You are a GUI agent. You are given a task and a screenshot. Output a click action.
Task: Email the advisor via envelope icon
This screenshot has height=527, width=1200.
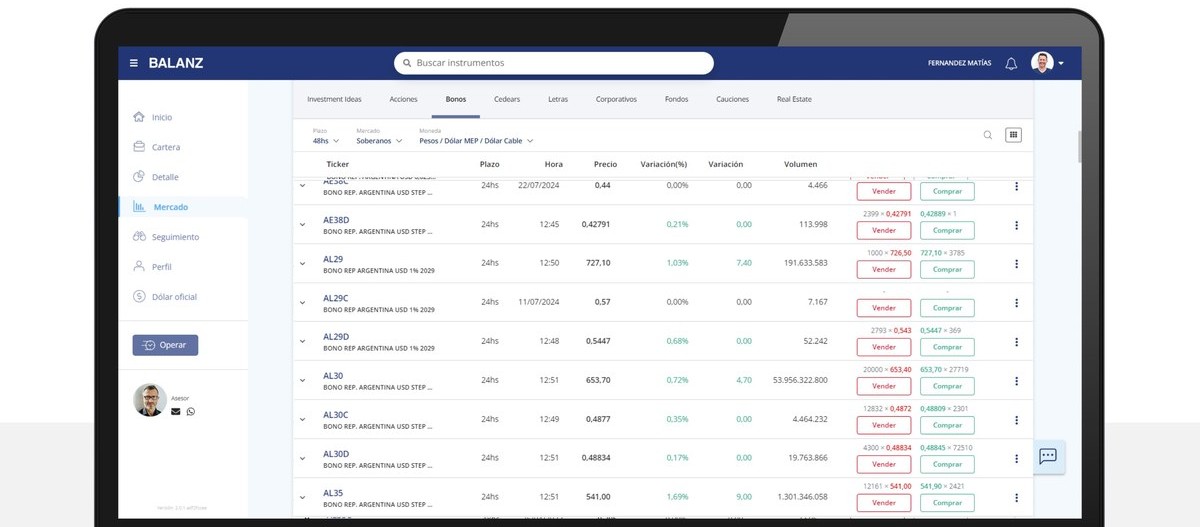tap(176, 411)
